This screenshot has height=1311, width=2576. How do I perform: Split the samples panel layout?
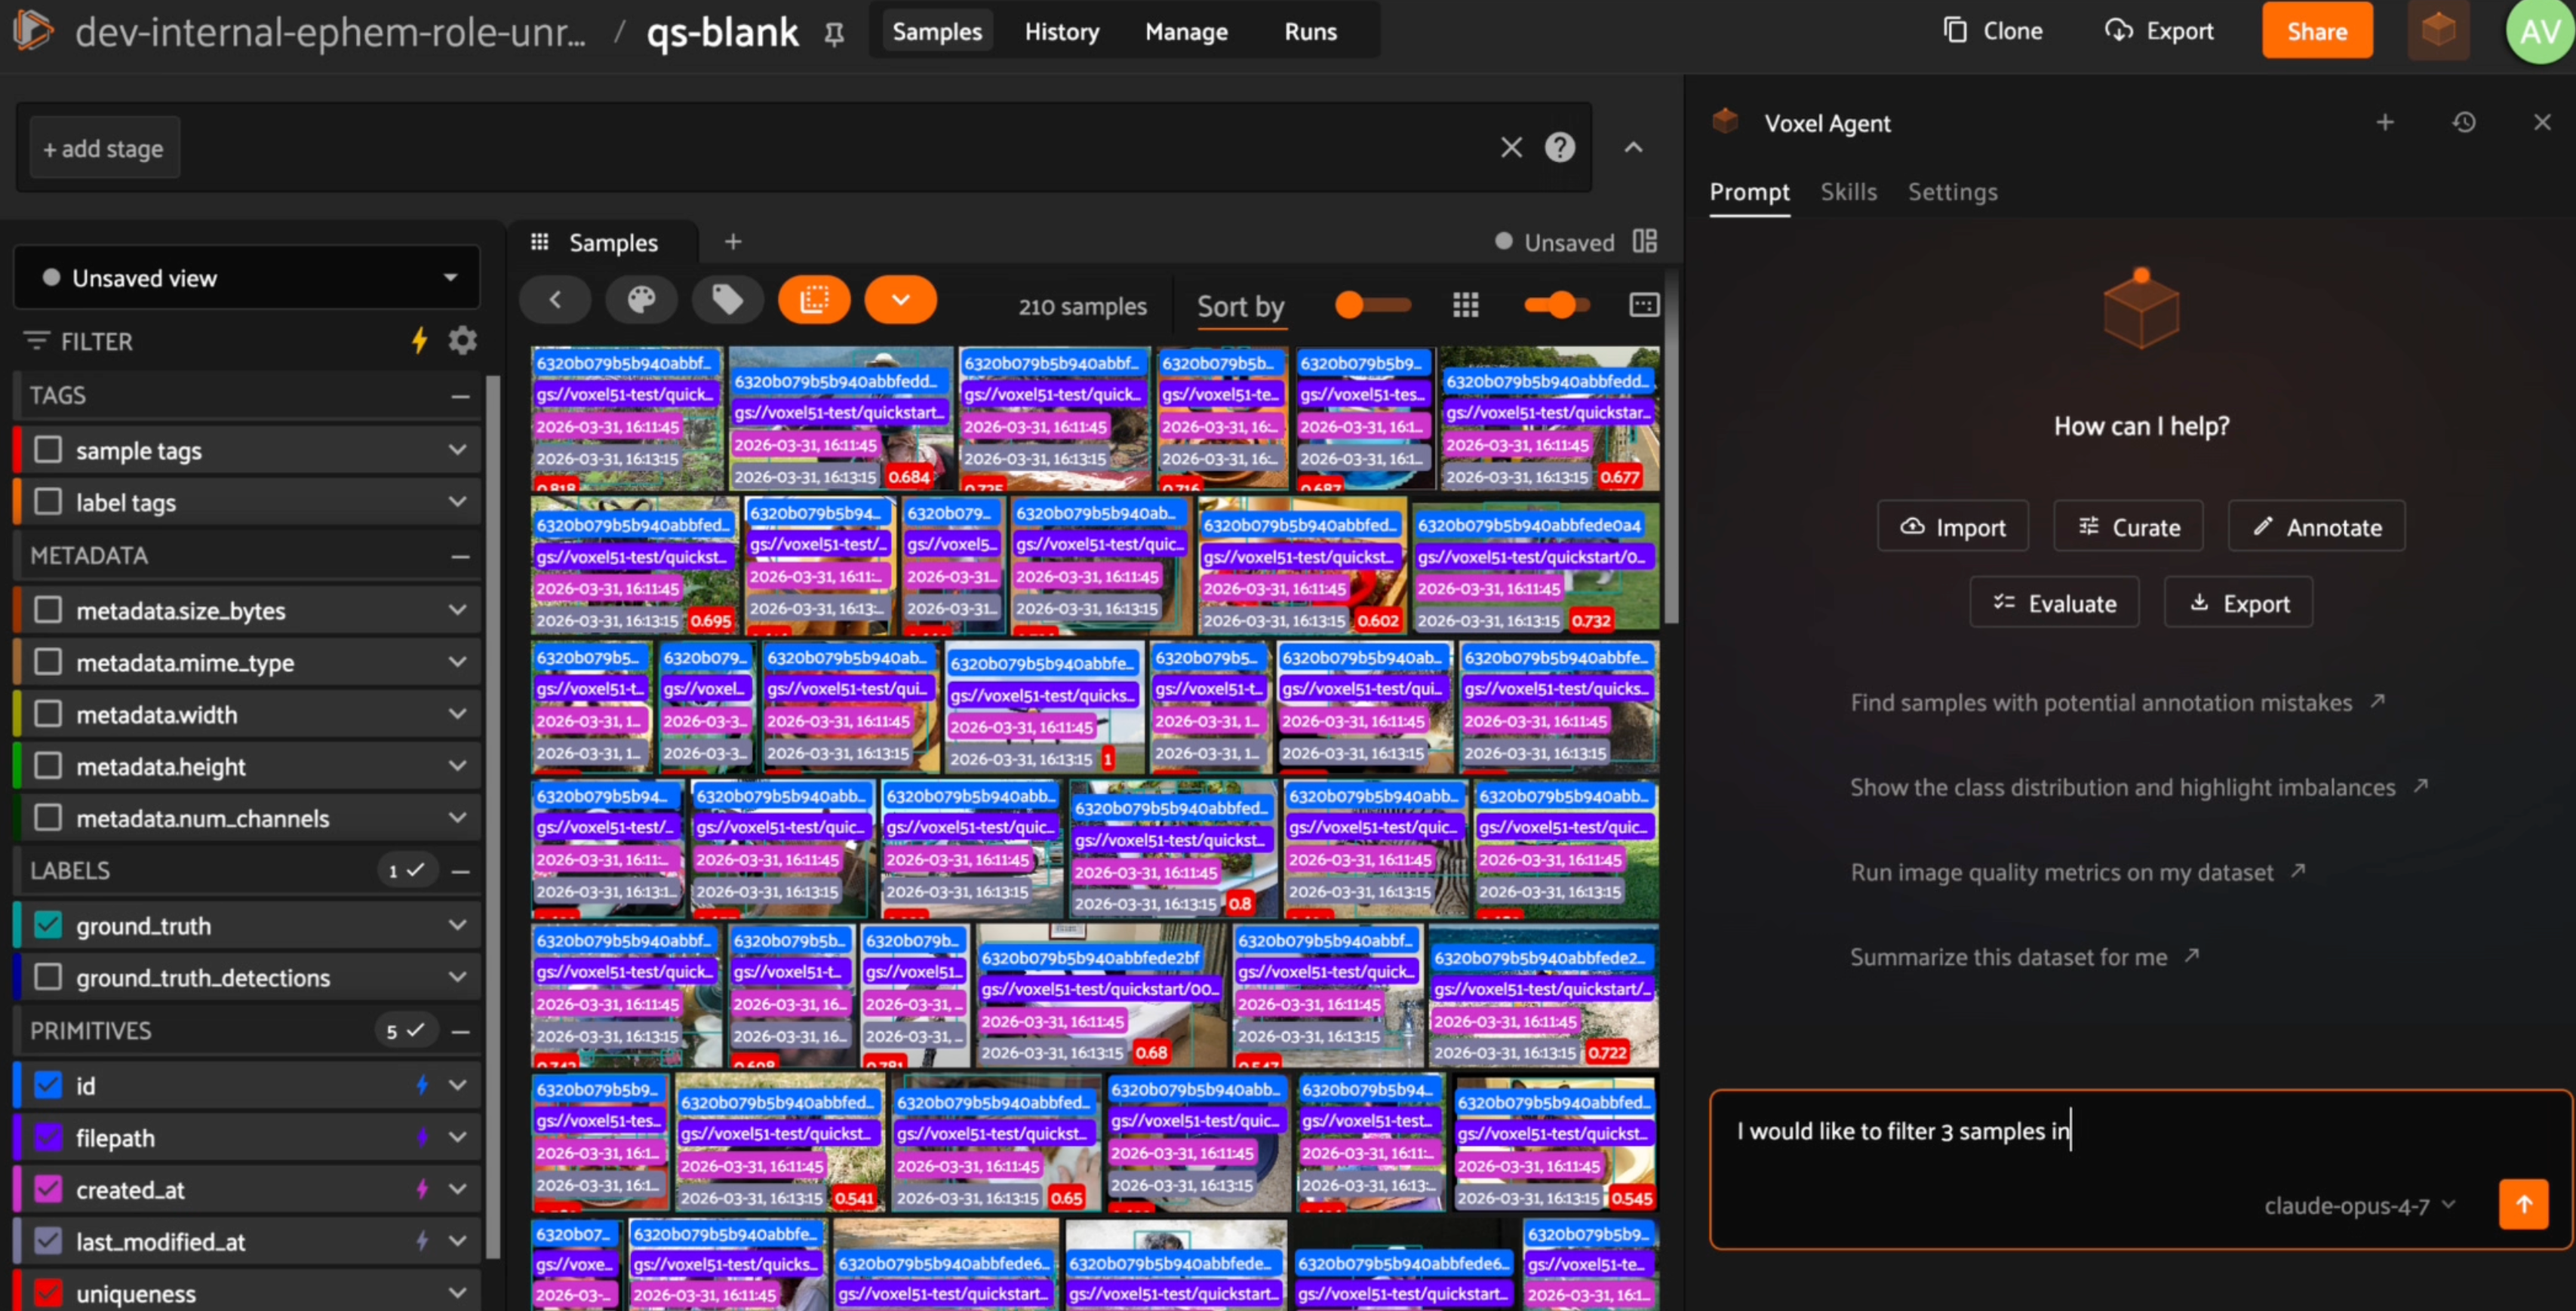(1645, 242)
